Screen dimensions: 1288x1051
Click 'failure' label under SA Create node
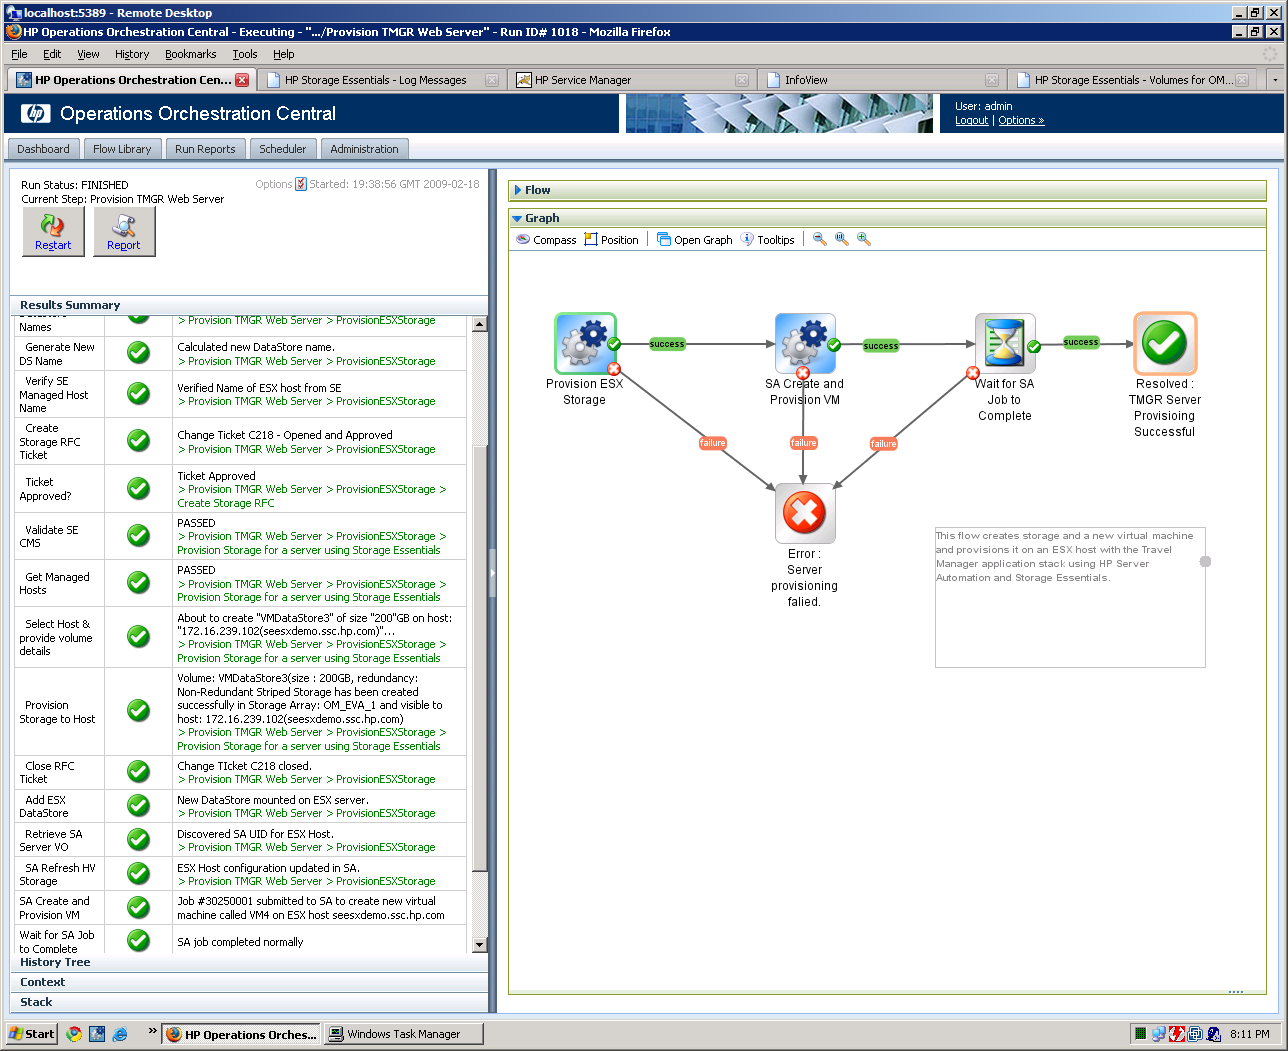804,443
